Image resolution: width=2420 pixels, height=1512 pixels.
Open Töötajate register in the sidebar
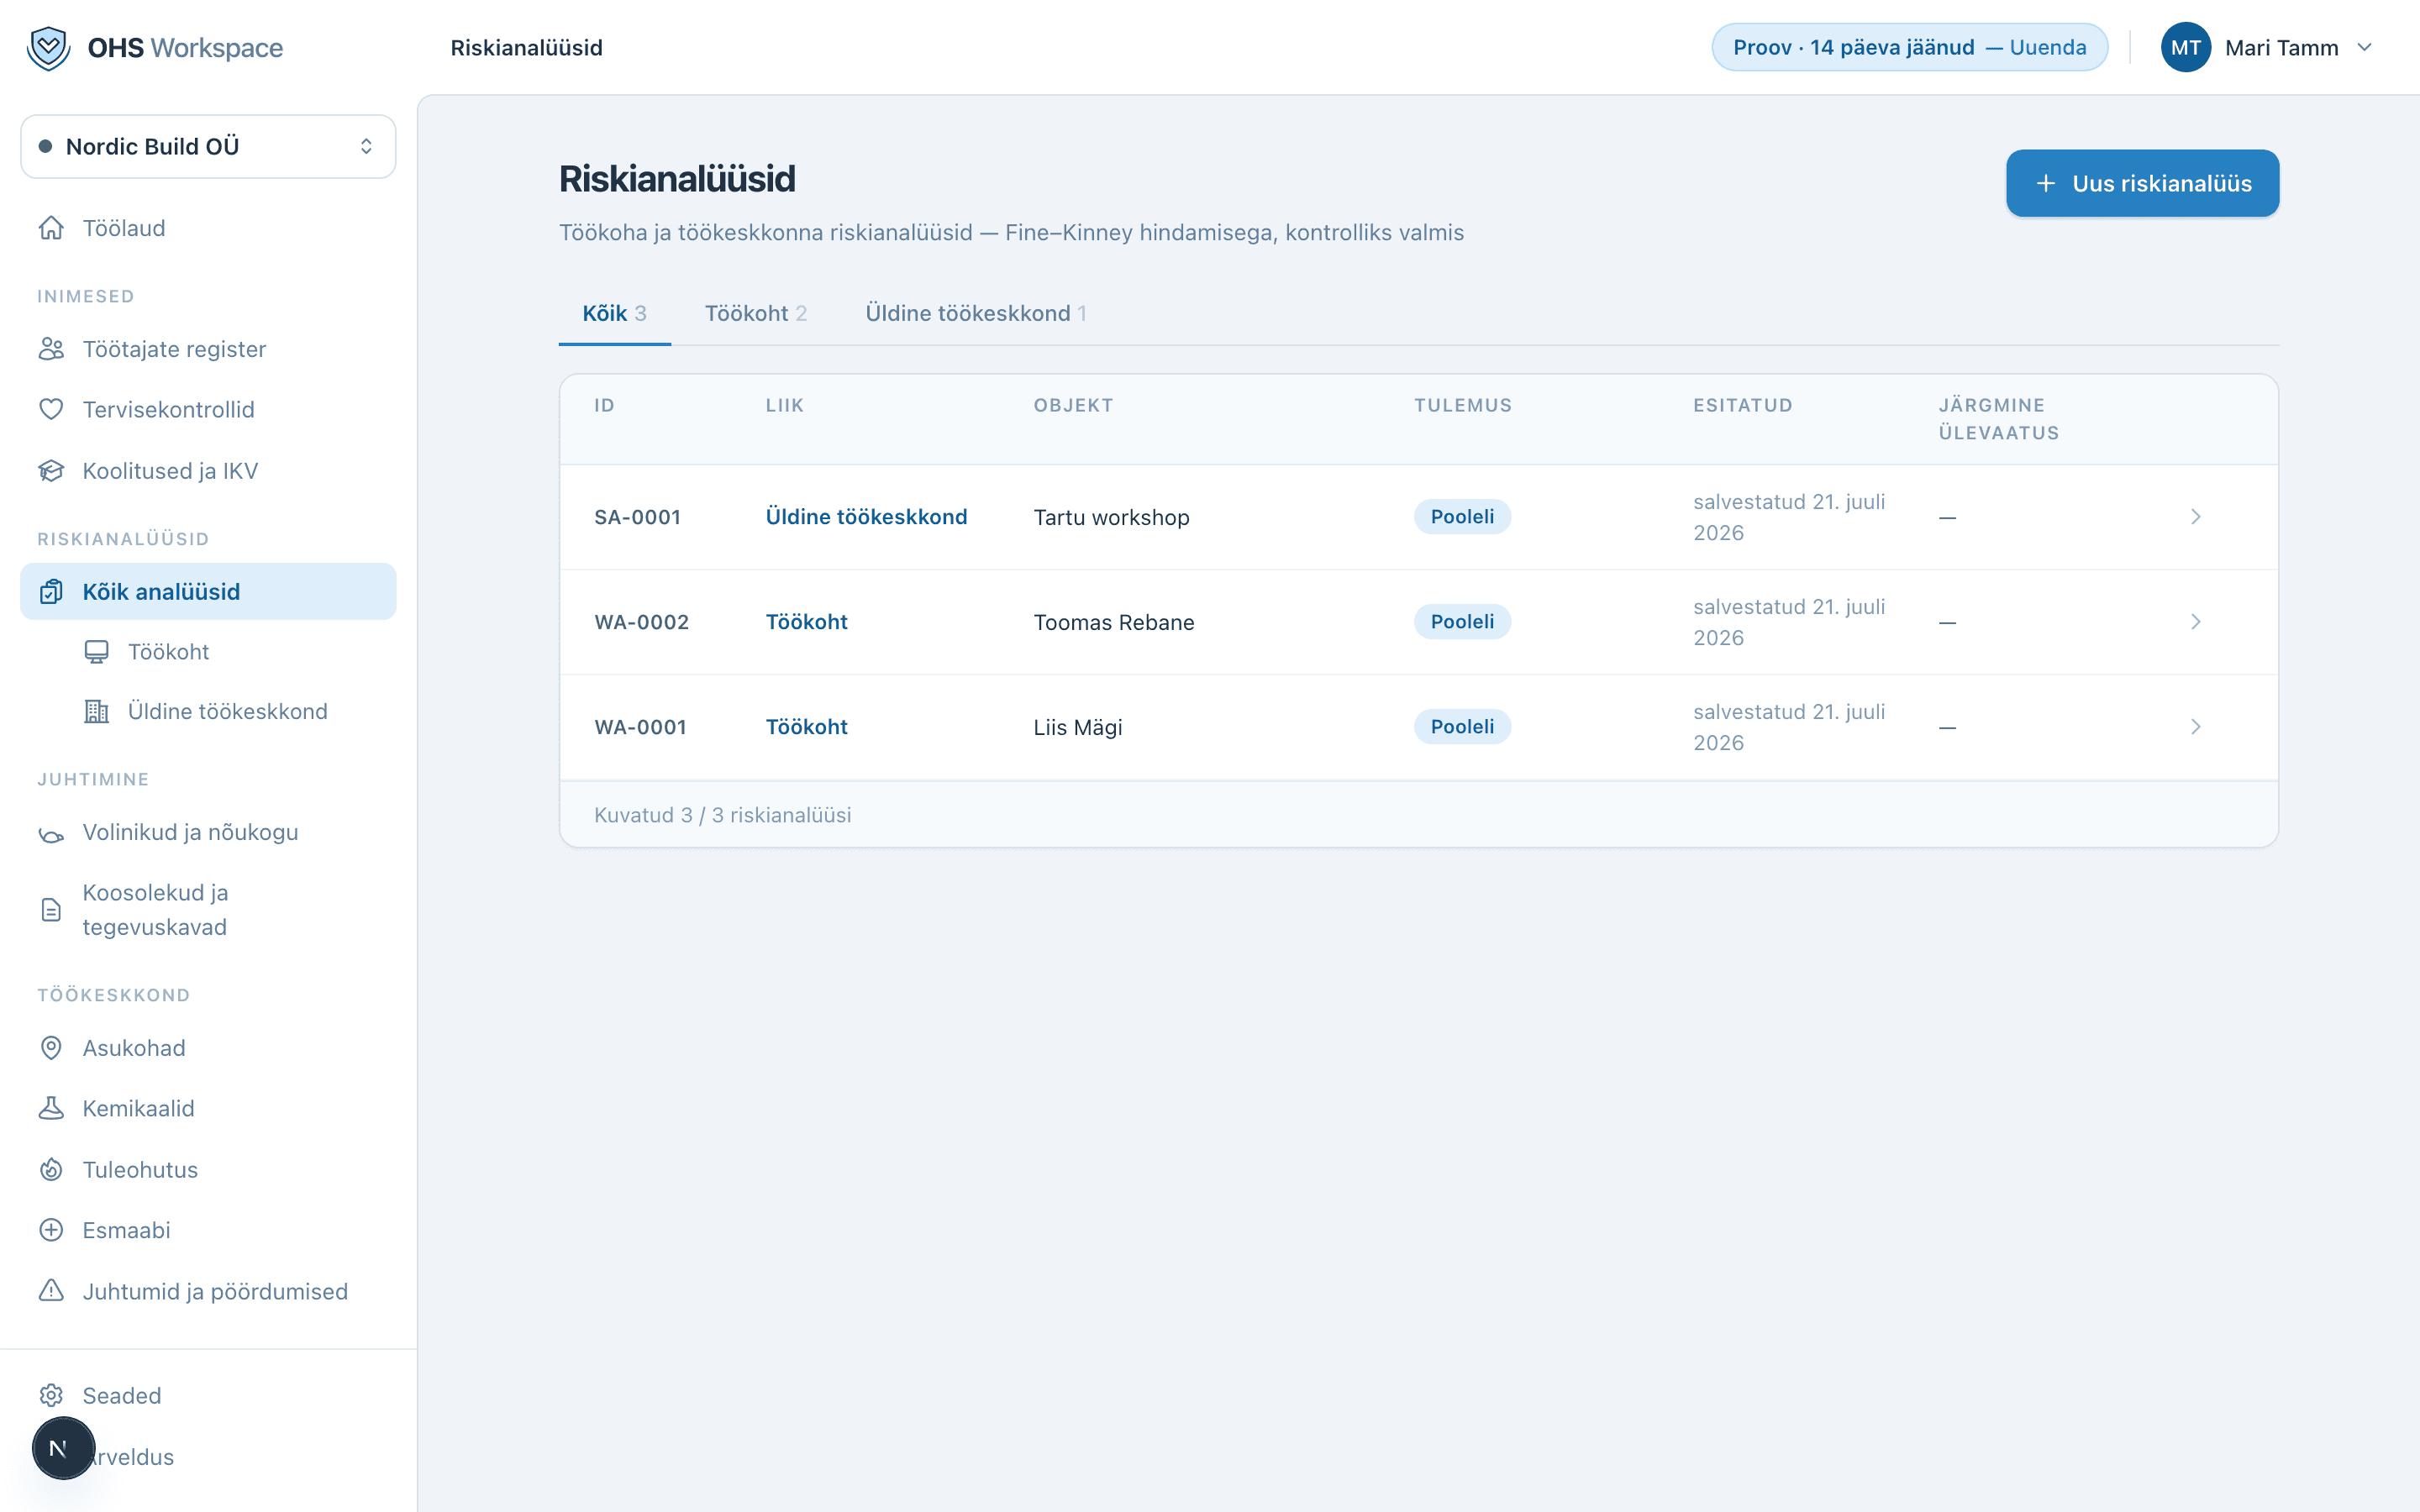[x=208, y=349]
